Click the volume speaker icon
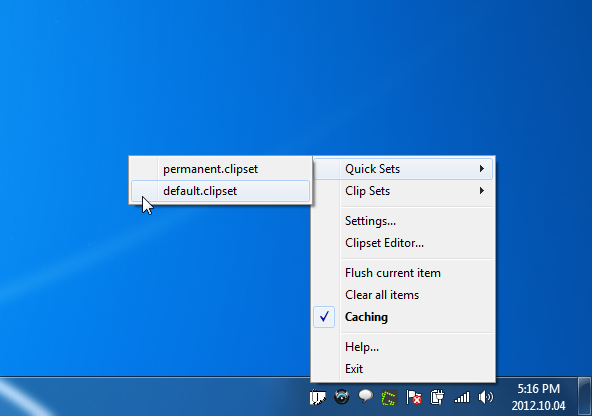 click(x=486, y=398)
